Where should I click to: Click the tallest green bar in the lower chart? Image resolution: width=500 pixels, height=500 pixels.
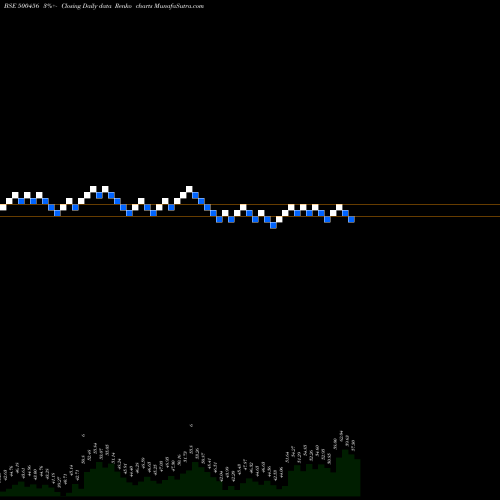coord(345,473)
